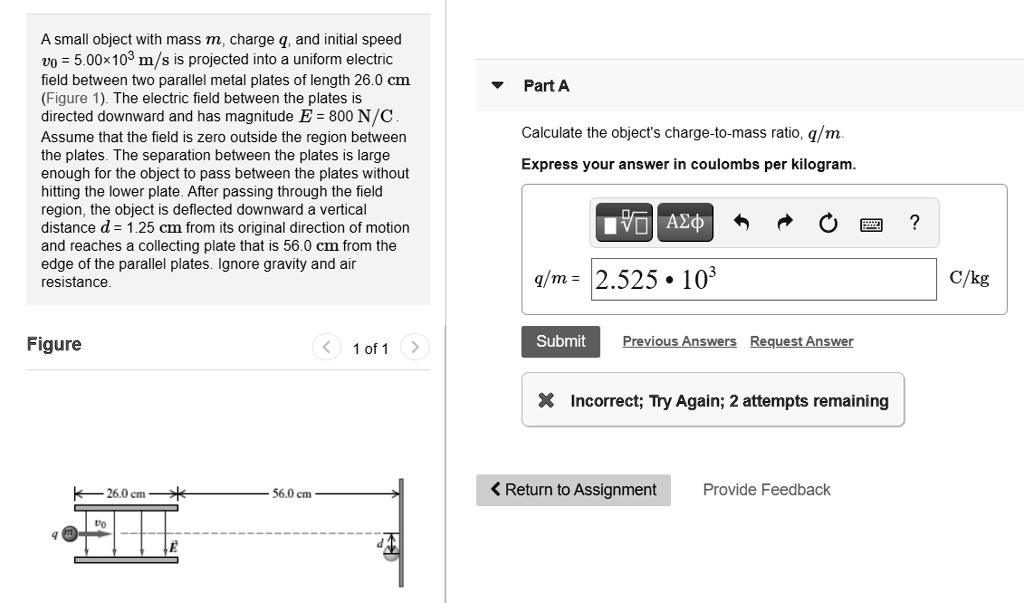
Task: Open the Greek symbols ΑΣφ palette
Action: (x=685, y=223)
